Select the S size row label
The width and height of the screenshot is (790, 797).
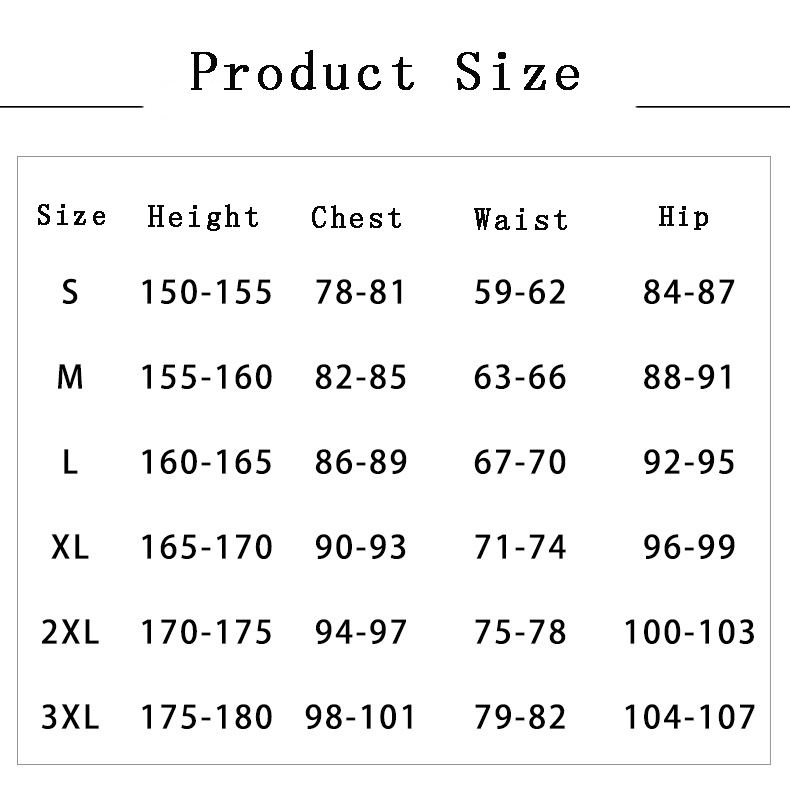pos(70,293)
